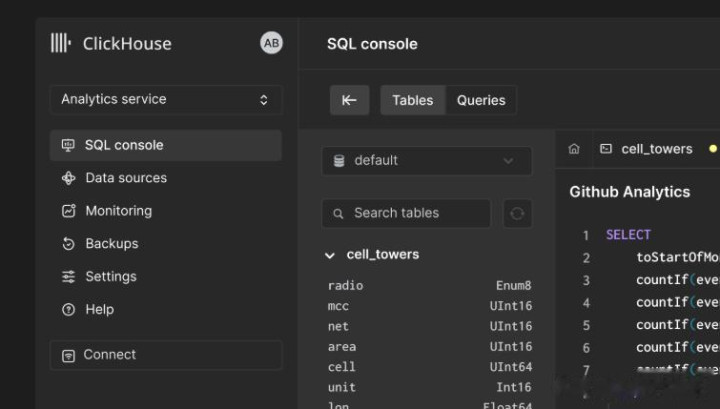Open the AB user avatar menu
Image resolution: width=720 pixels, height=409 pixels.
pos(271,42)
